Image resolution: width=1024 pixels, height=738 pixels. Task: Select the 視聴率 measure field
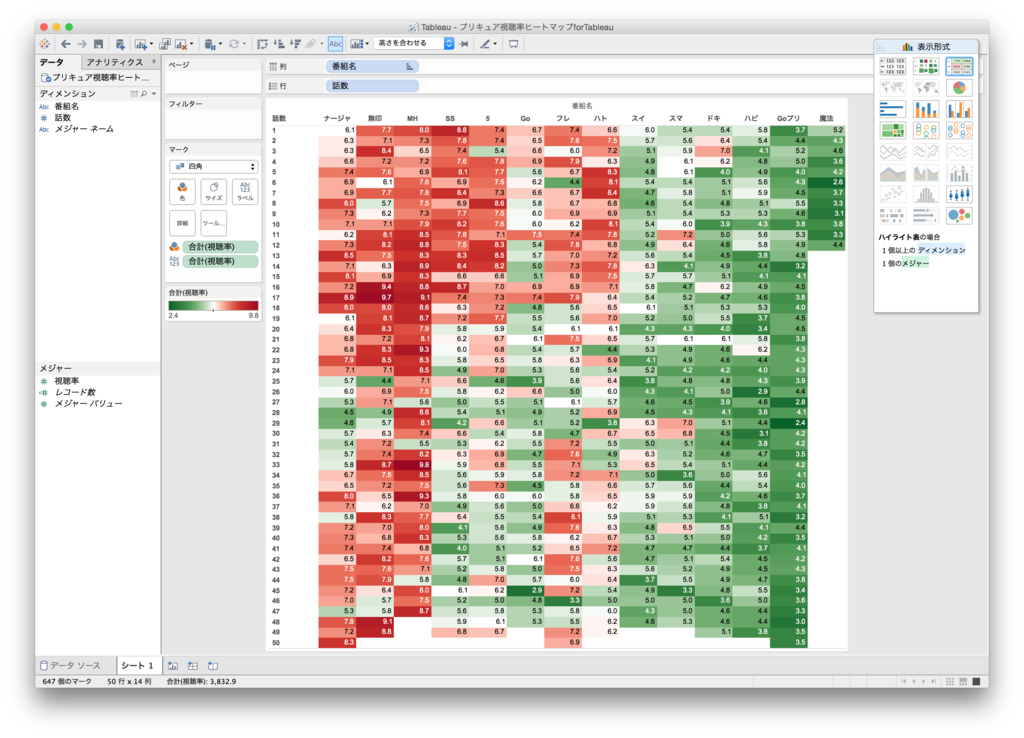(x=67, y=381)
